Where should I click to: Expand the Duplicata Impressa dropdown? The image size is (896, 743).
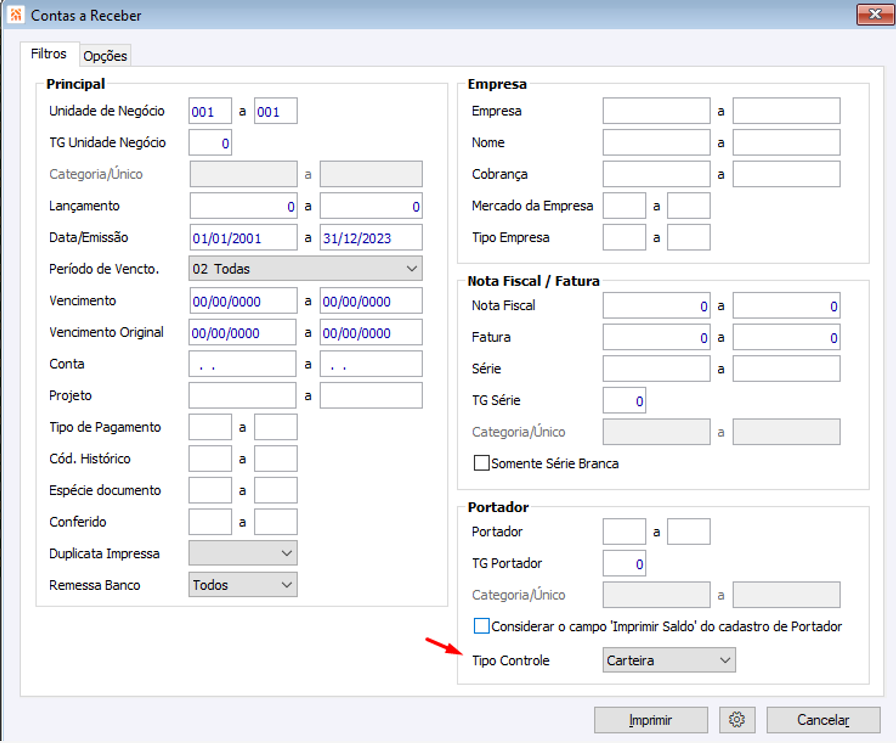point(243,553)
